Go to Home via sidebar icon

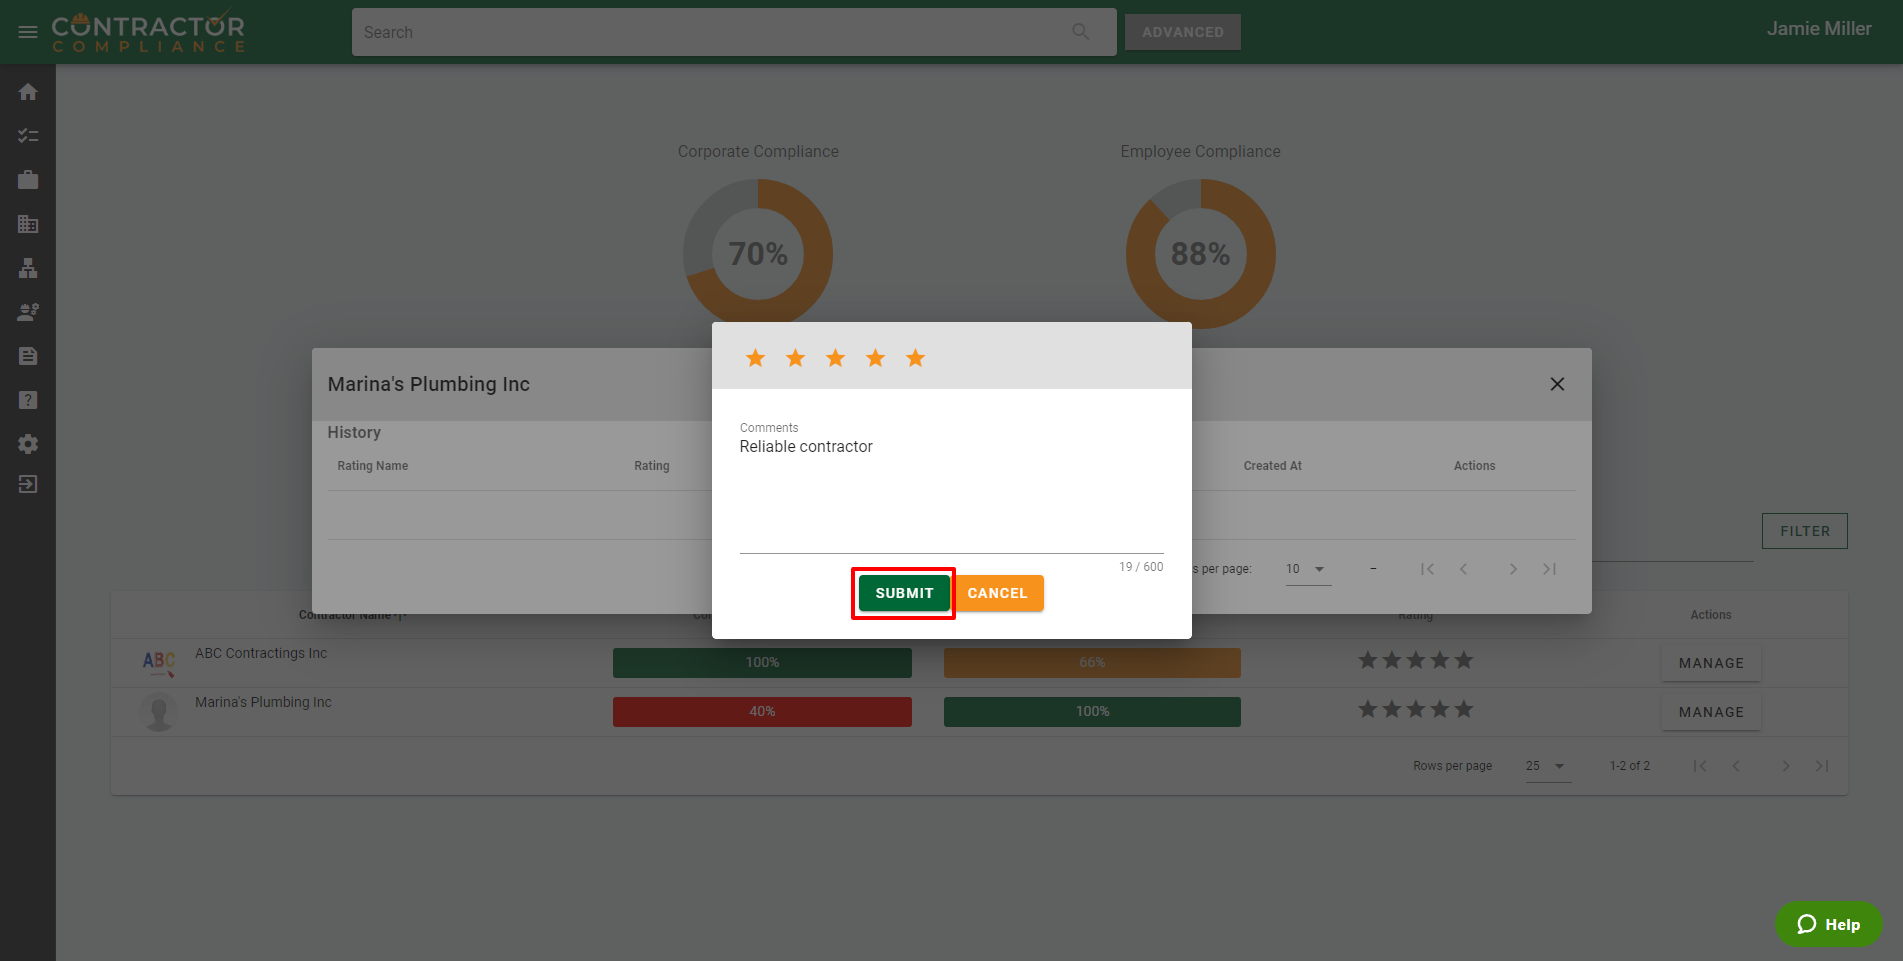coord(28,92)
